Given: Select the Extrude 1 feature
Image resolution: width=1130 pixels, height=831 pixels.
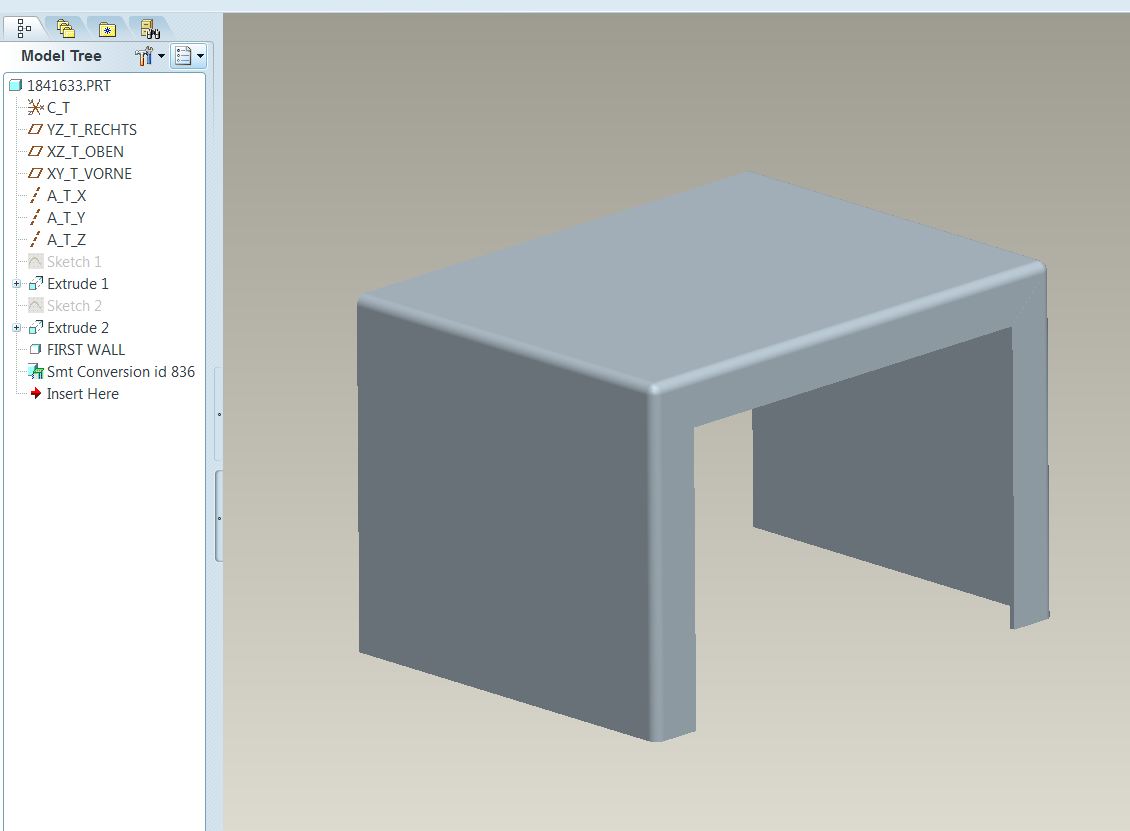Looking at the screenshot, I should (78, 284).
